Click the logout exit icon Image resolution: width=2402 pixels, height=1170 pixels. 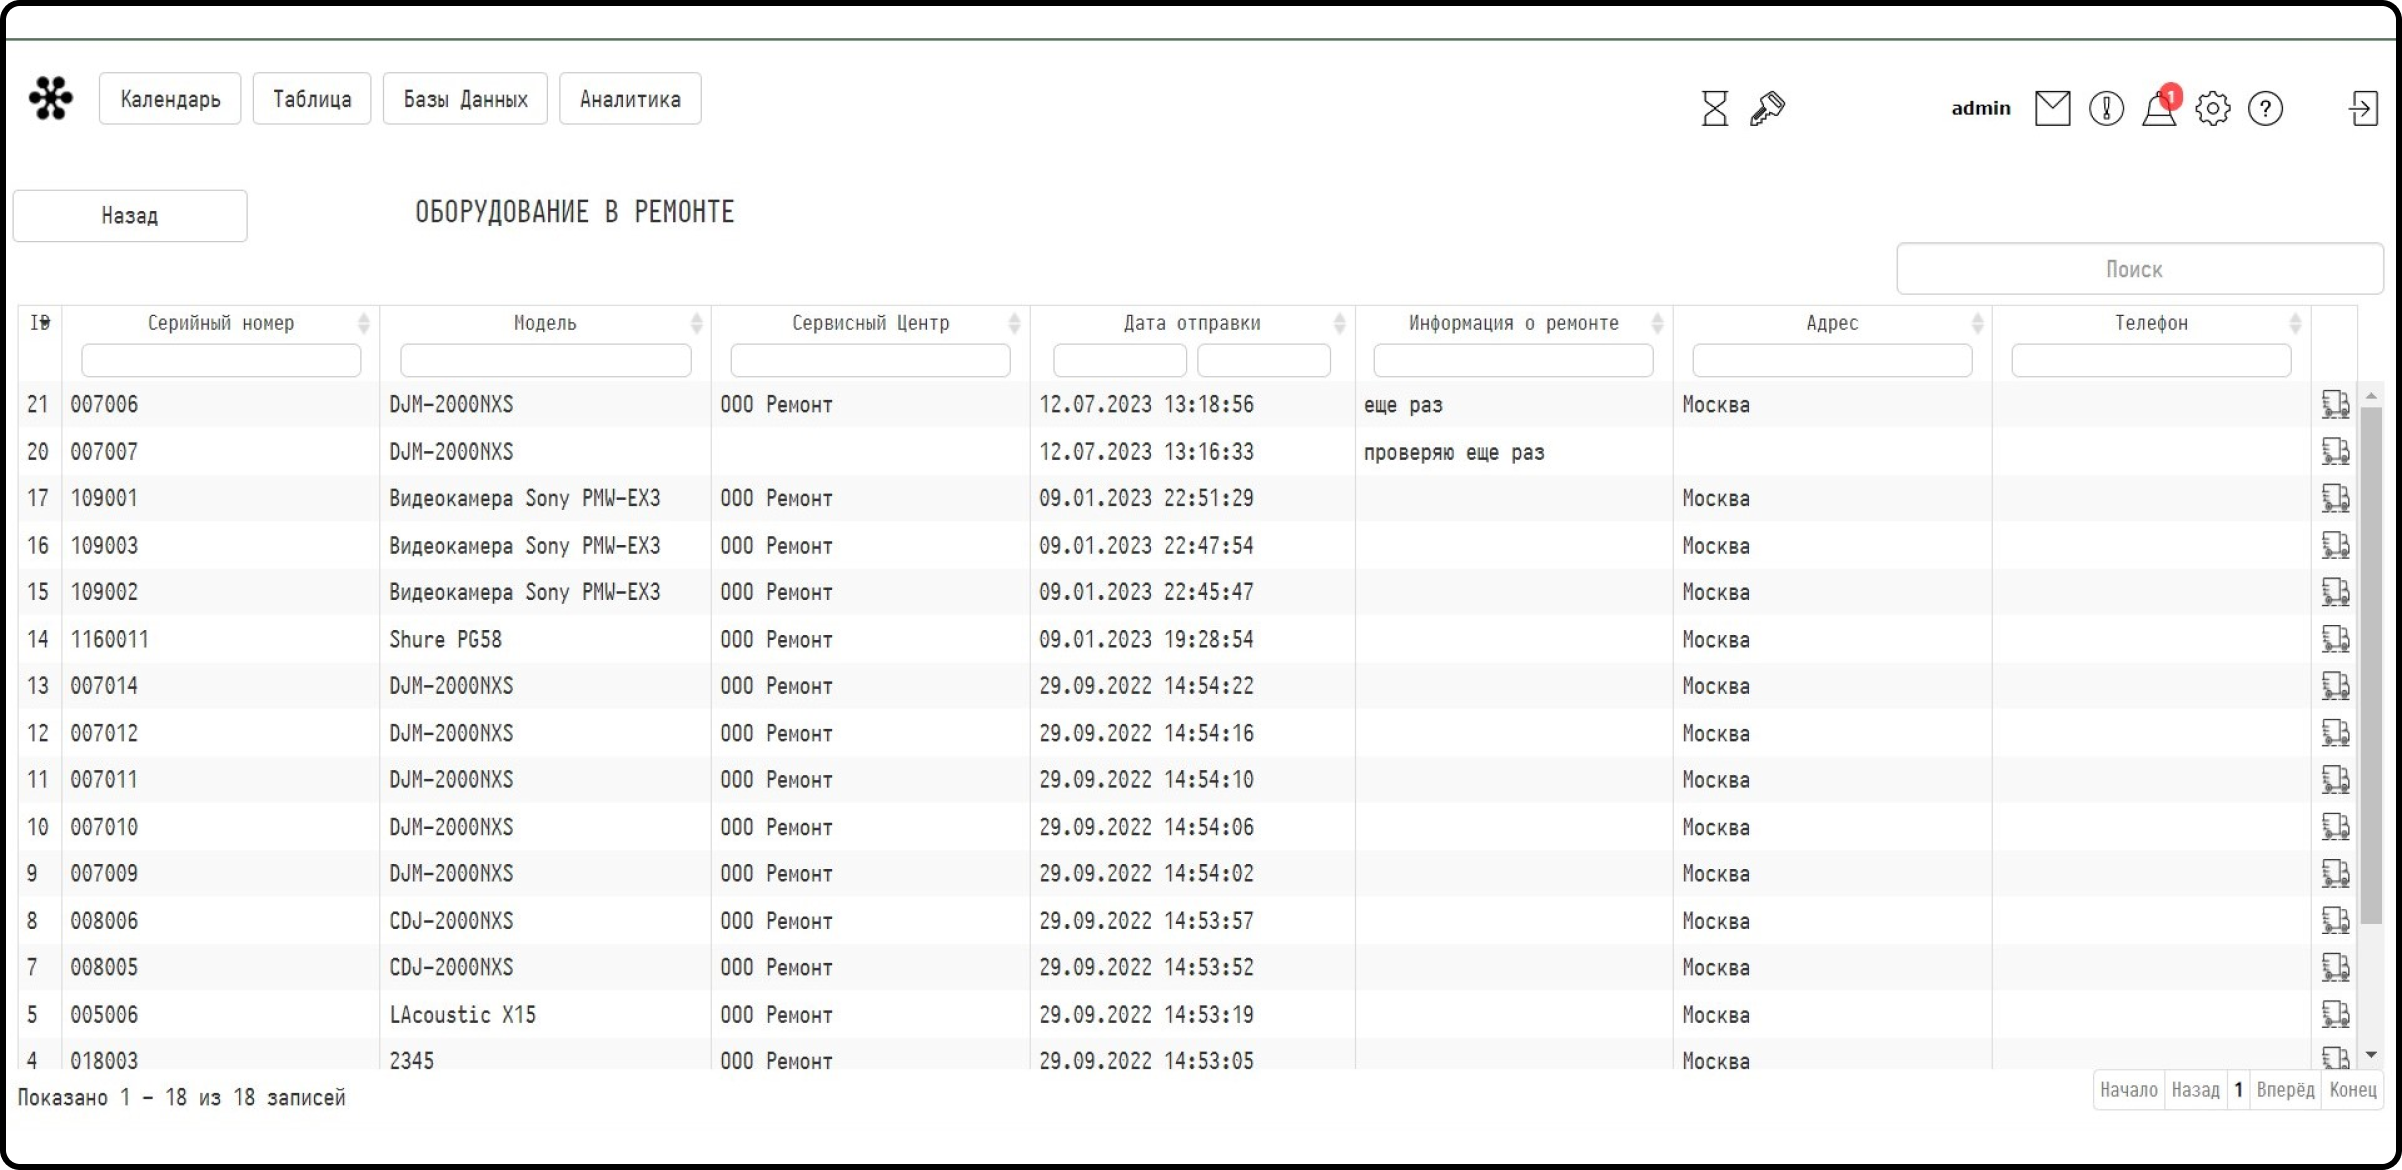tap(2363, 108)
